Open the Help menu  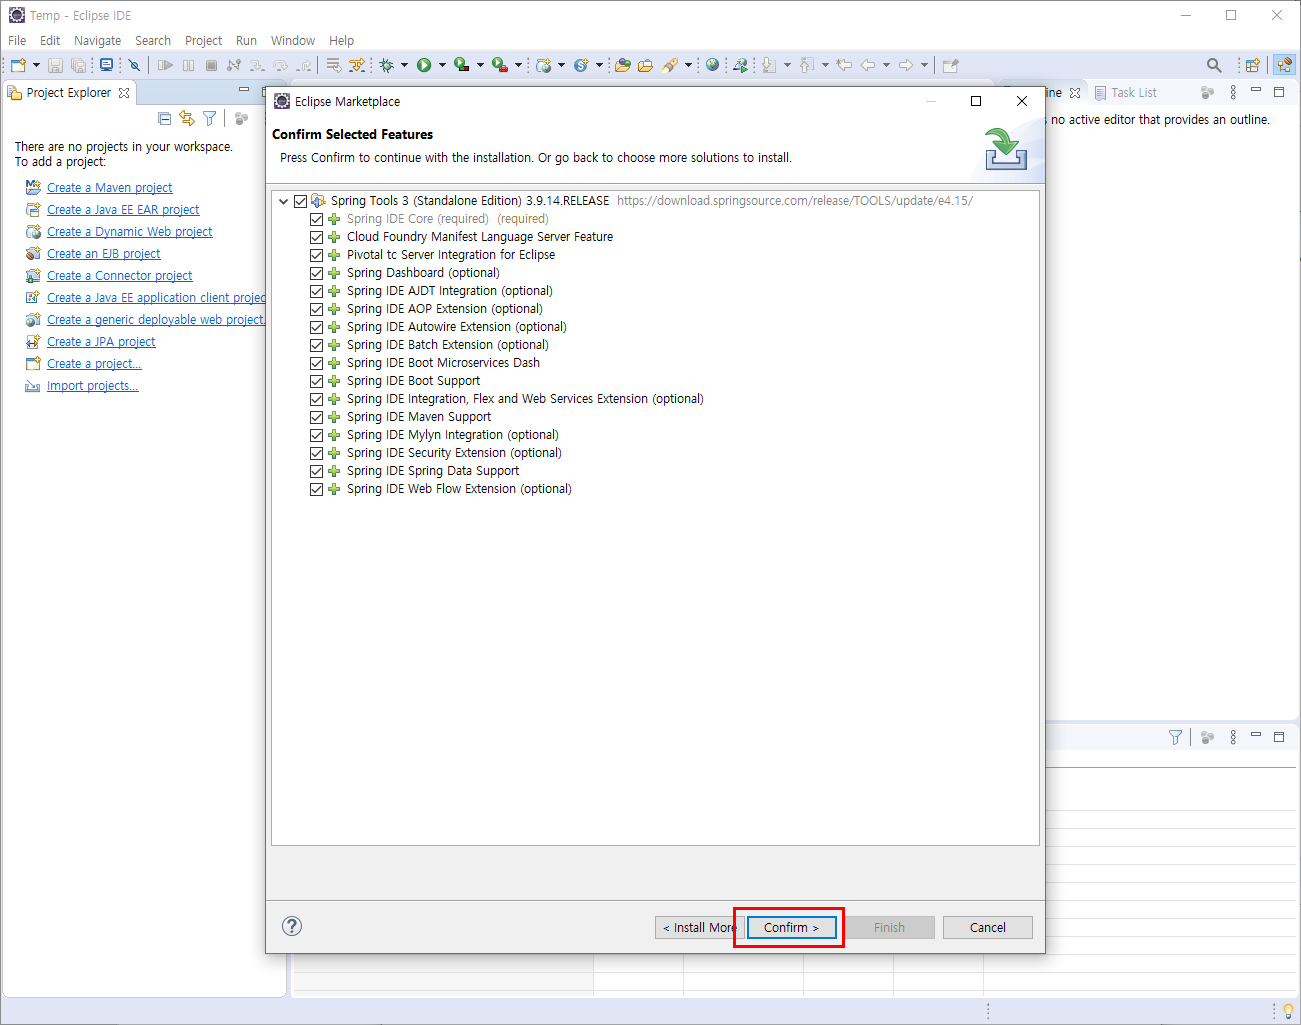[x=341, y=40]
